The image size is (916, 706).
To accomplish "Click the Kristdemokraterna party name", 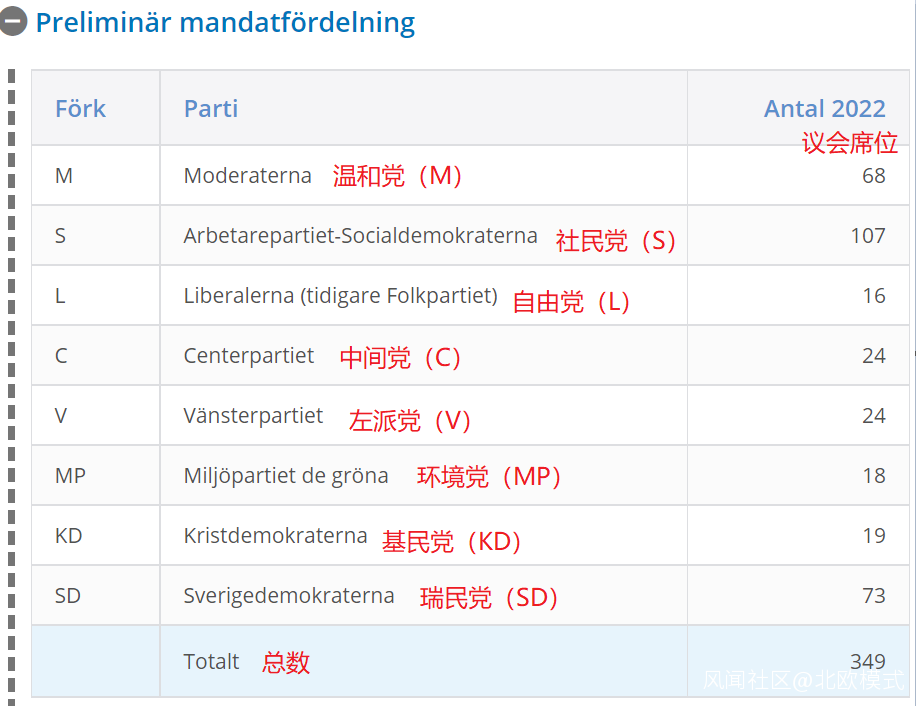I will (276, 536).
